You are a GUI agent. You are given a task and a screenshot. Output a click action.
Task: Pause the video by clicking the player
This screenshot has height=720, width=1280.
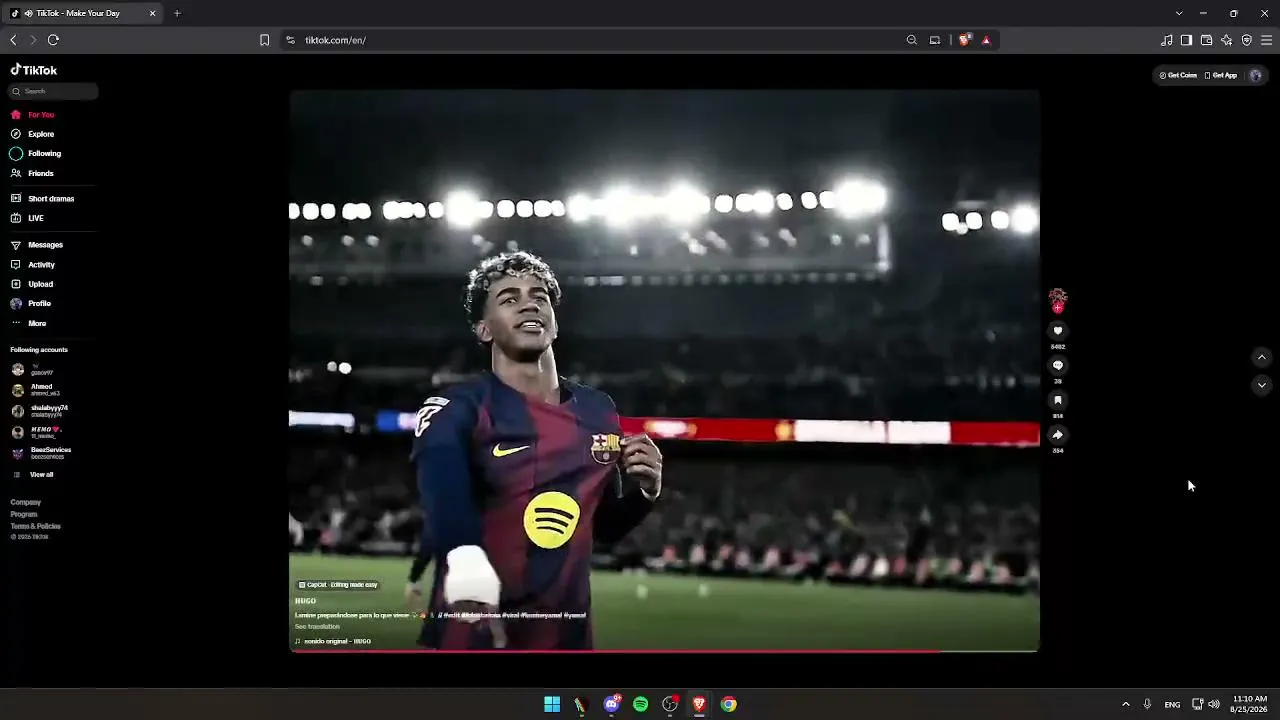point(664,370)
